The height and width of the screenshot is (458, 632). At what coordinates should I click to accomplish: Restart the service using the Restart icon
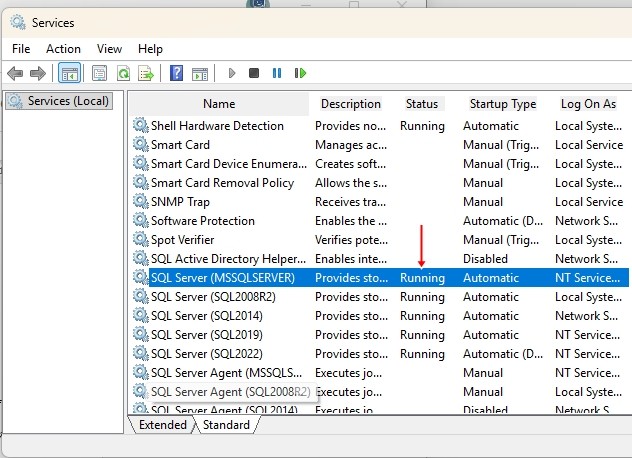(300, 73)
